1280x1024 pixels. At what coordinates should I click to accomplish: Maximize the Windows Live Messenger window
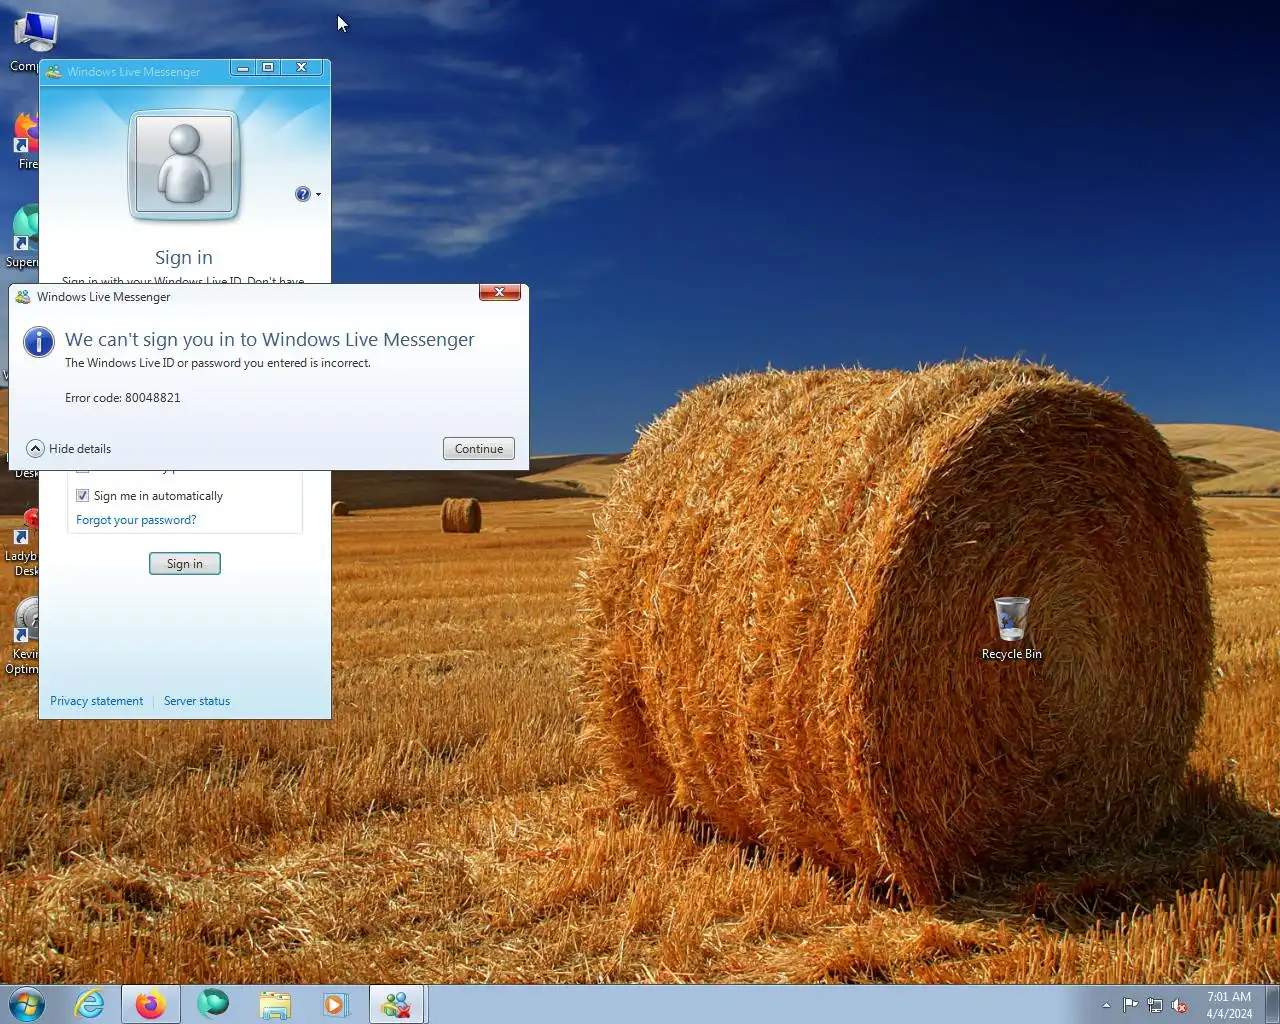click(x=268, y=68)
